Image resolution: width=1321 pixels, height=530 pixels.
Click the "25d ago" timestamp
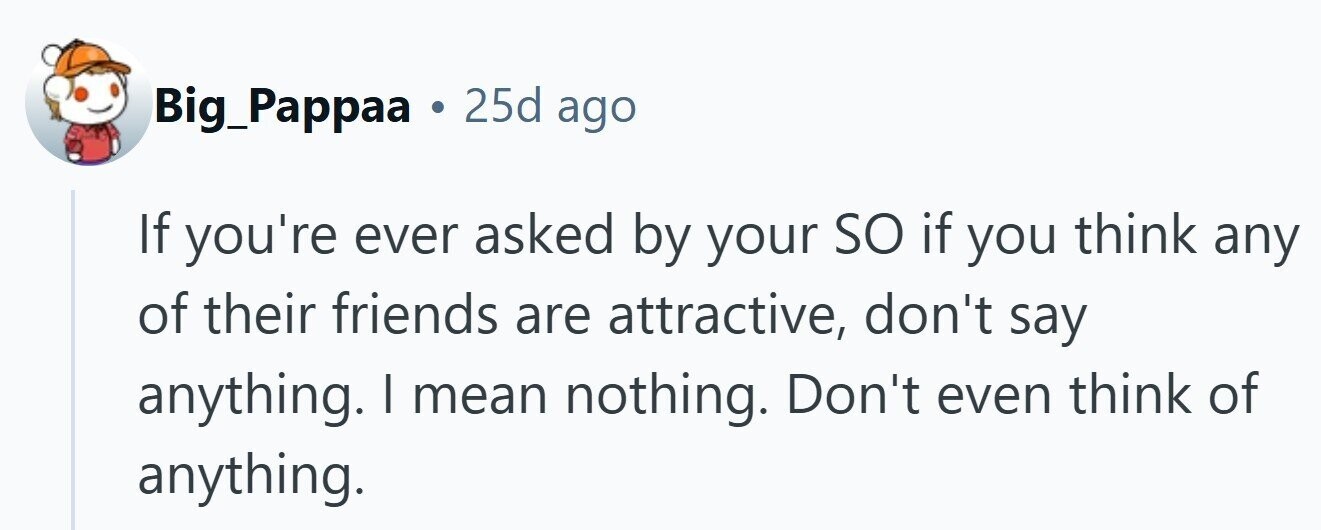pyautogui.click(x=549, y=106)
